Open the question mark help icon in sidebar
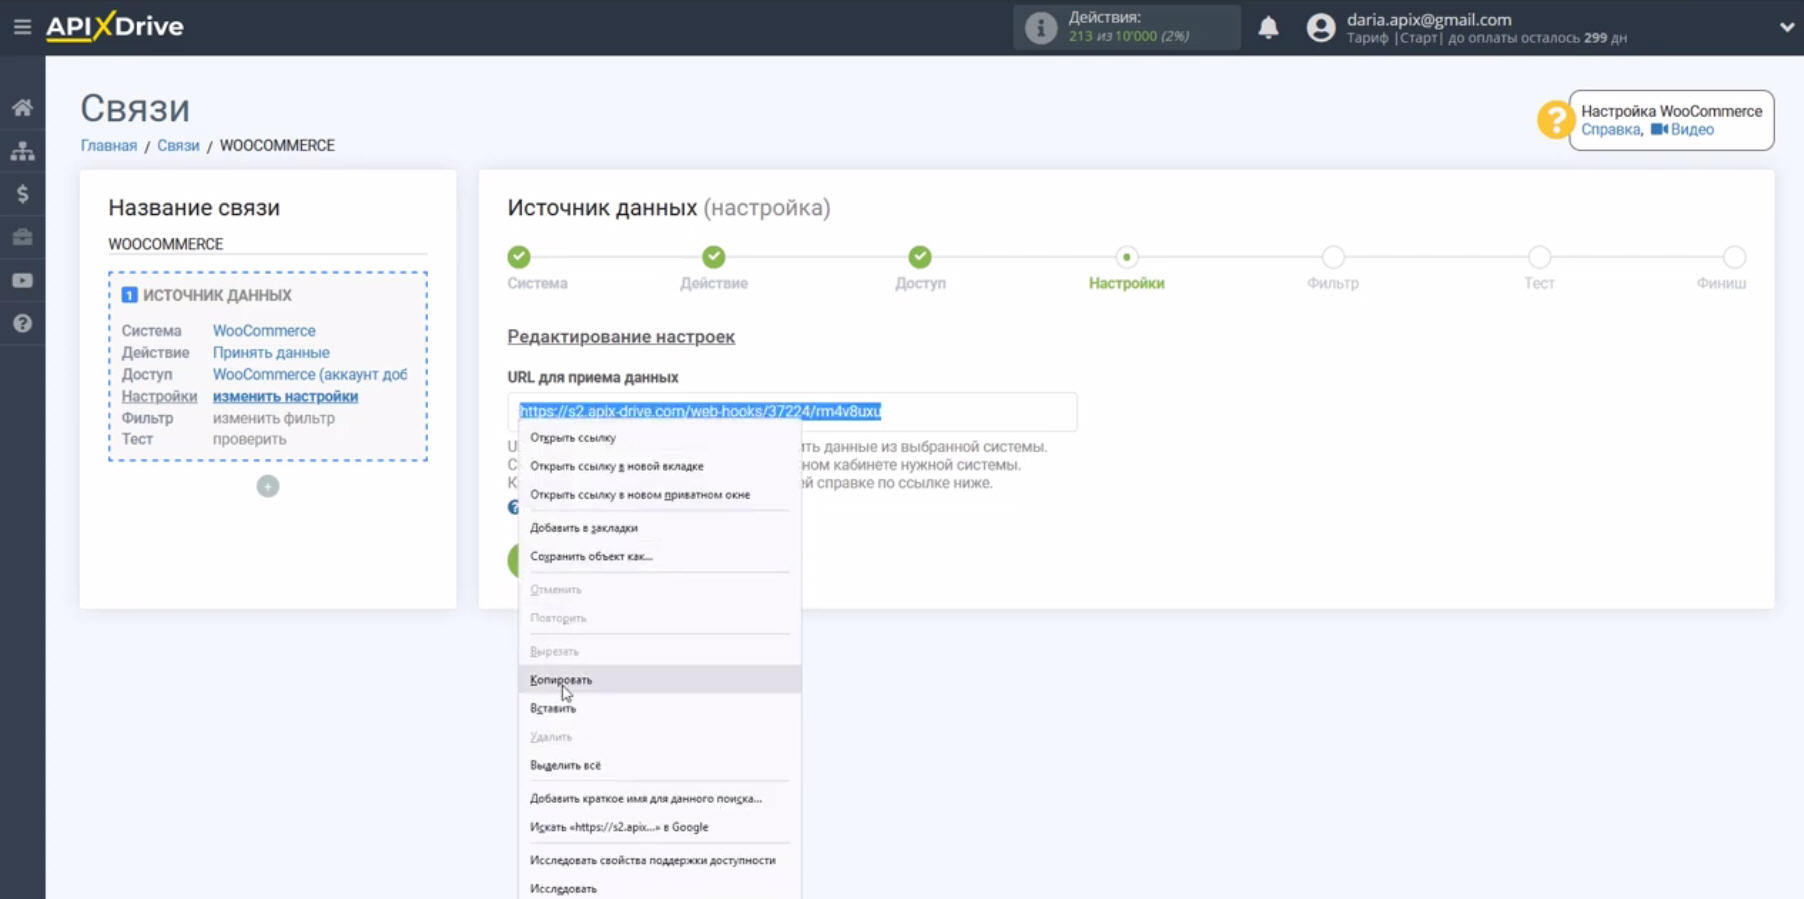This screenshot has width=1804, height=899. coord(22,324)
